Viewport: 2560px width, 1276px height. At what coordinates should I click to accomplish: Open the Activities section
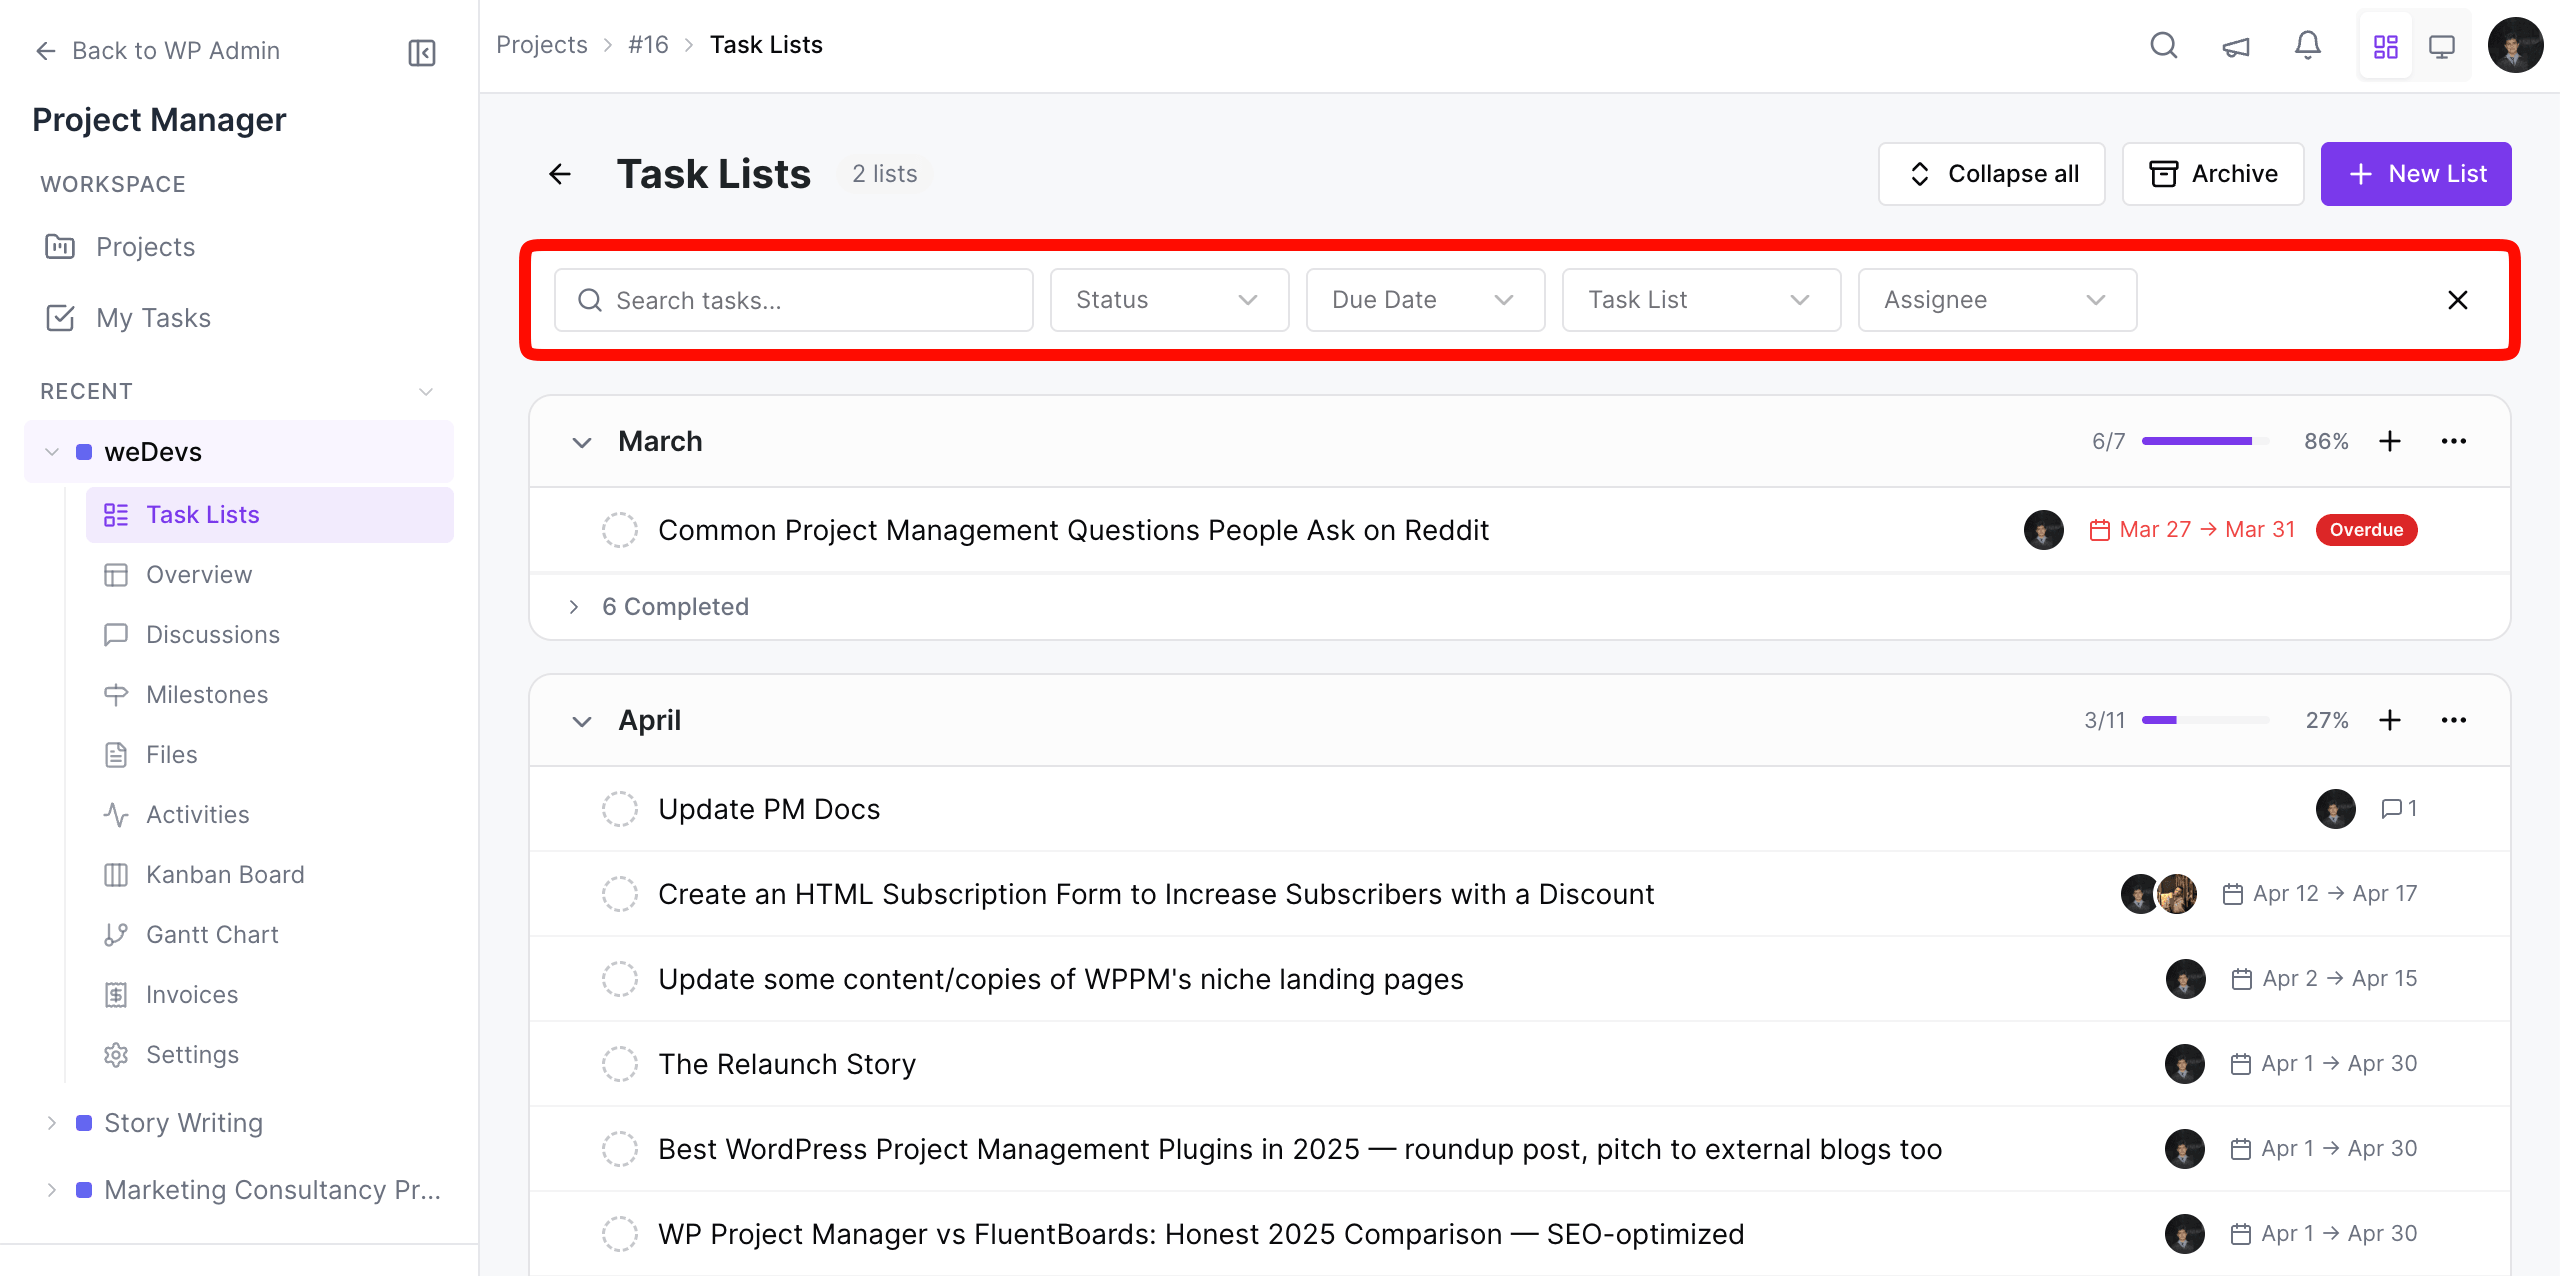coord(197,814)
